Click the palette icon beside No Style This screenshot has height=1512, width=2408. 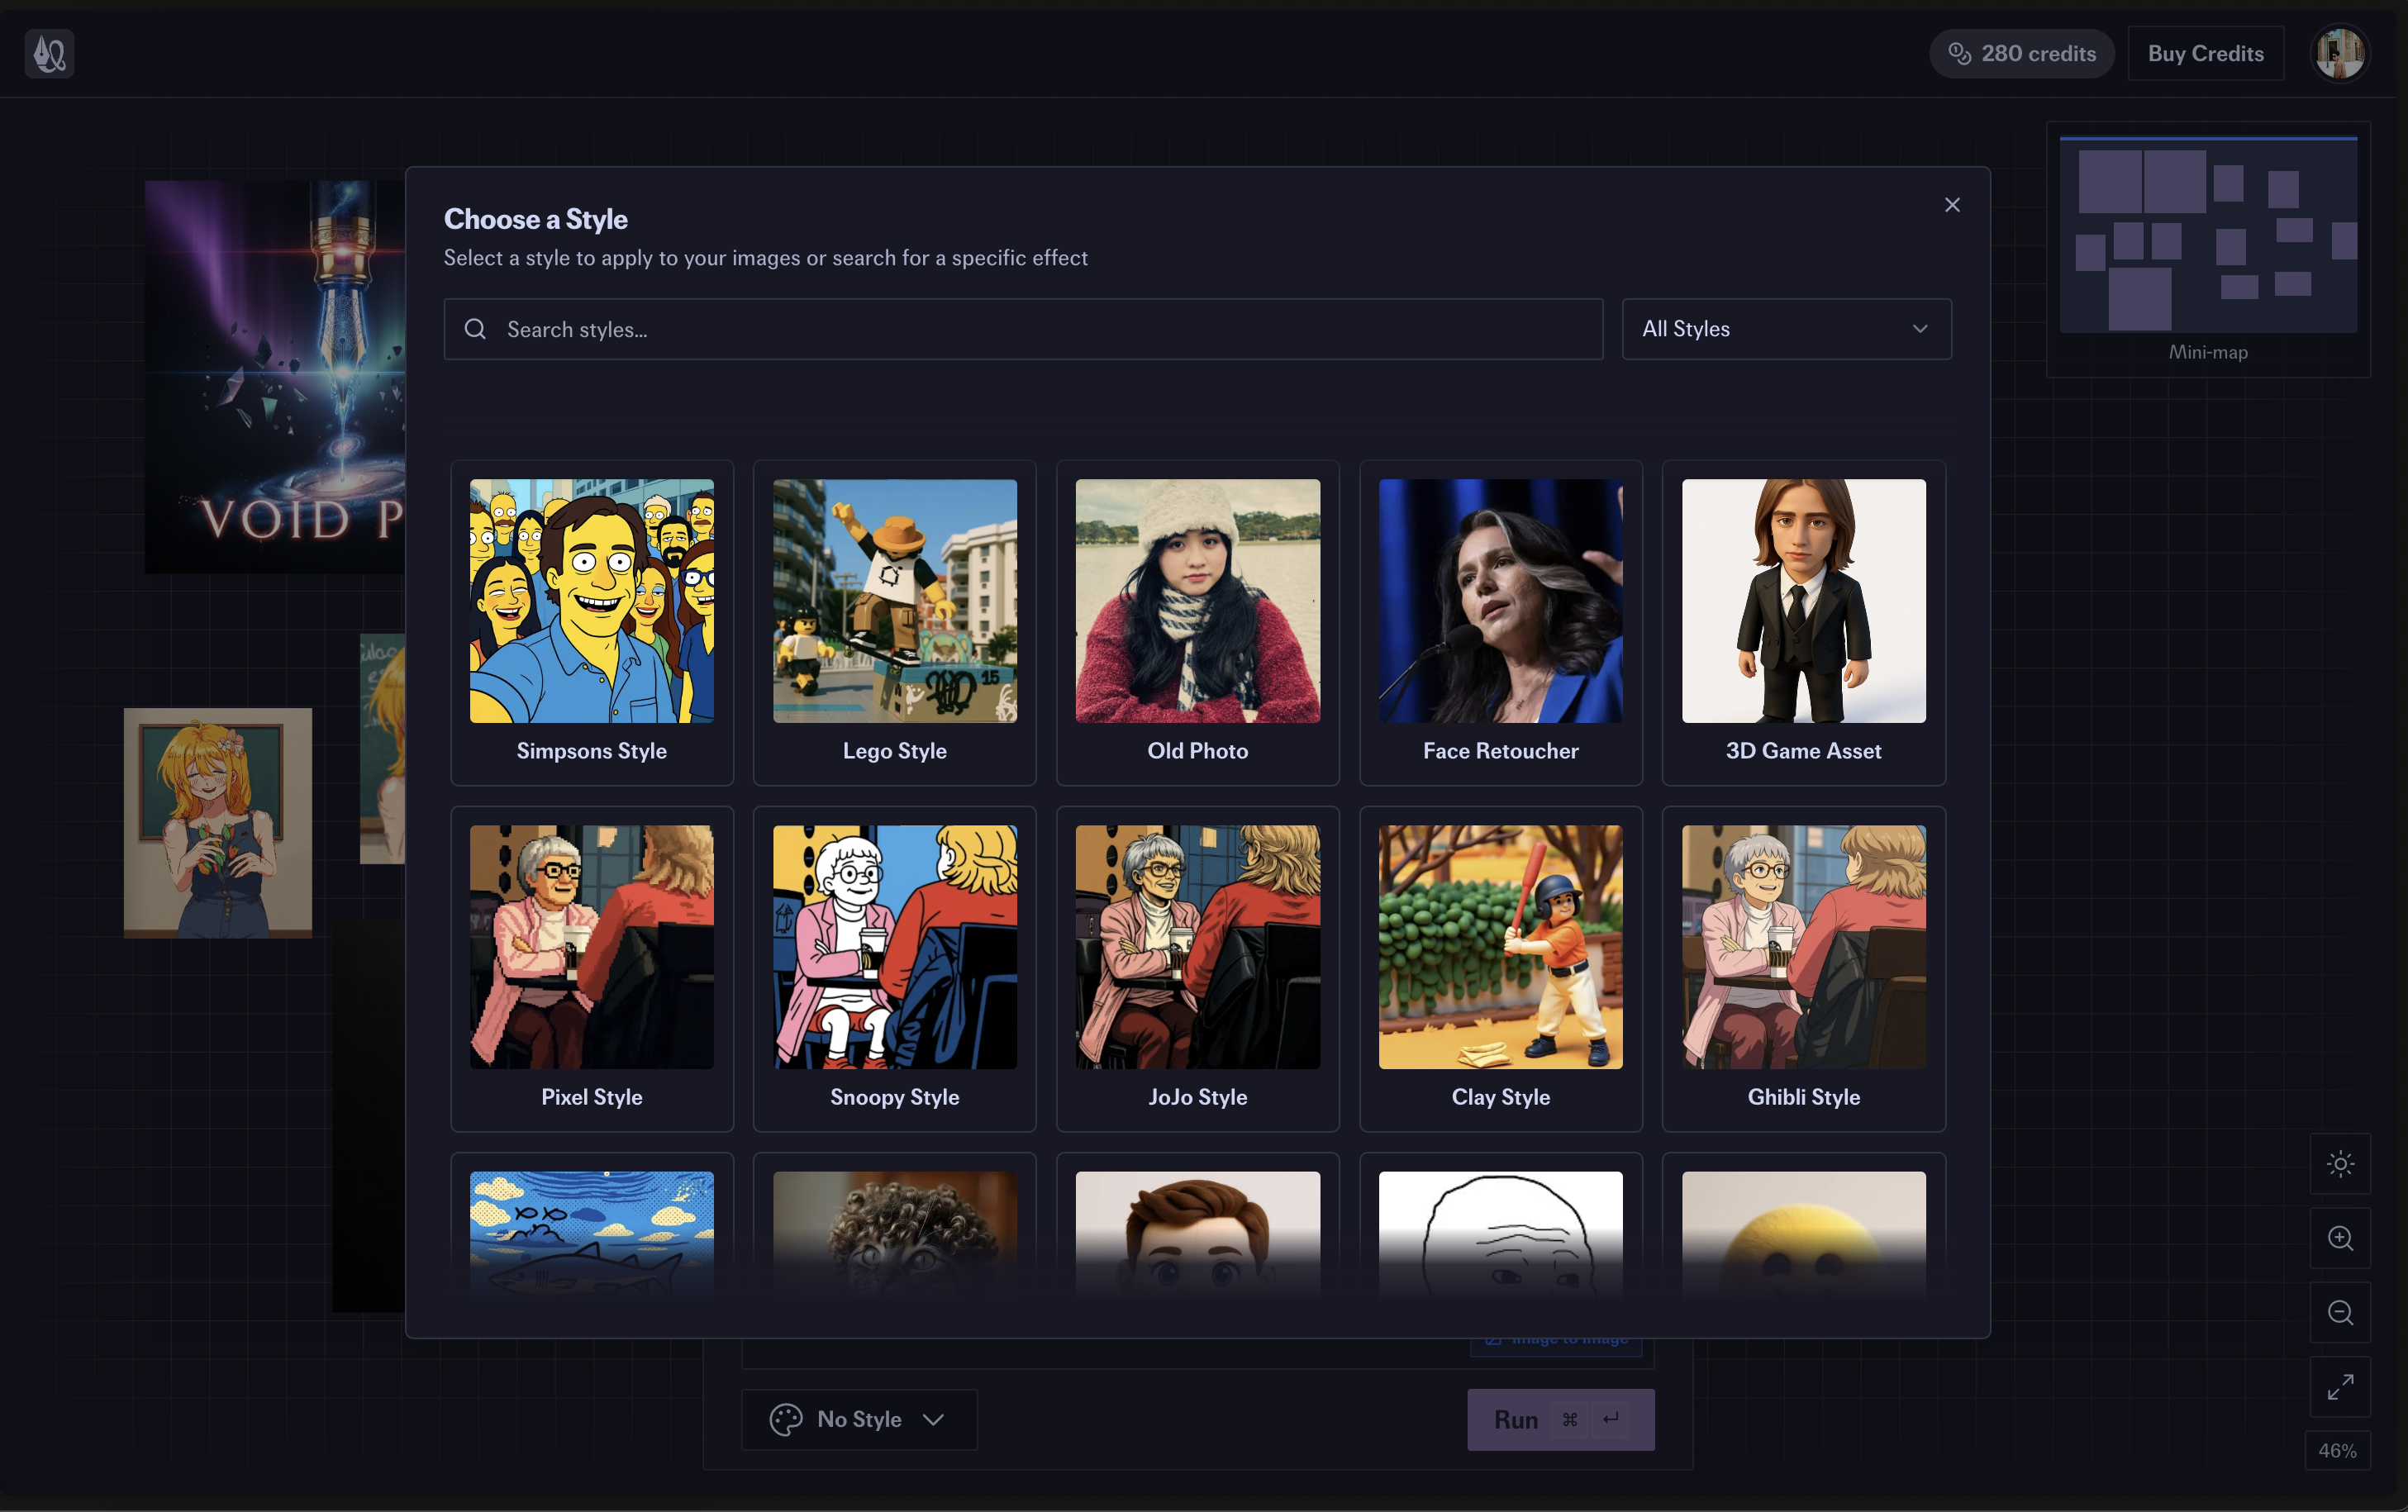coord(786,1419)
